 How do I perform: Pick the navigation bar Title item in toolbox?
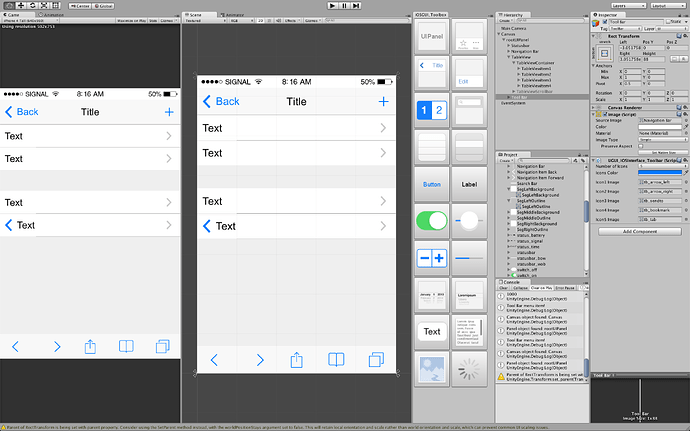click(x=432, y=73)
